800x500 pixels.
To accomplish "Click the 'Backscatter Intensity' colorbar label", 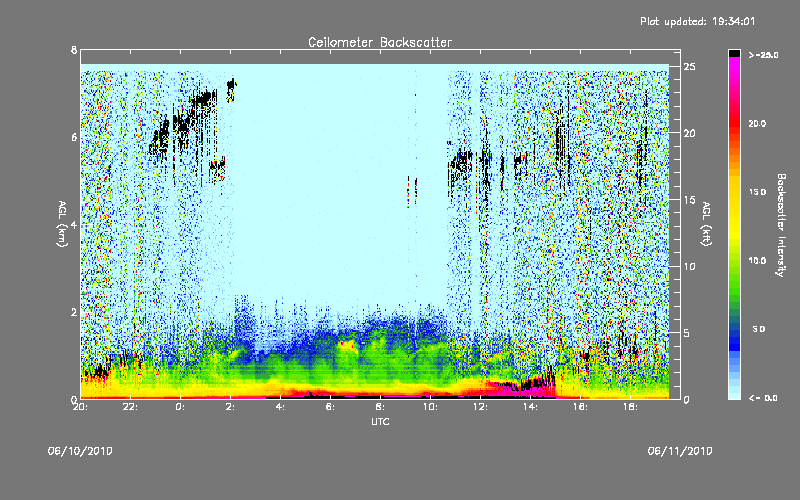I will [x=781, y=225].
